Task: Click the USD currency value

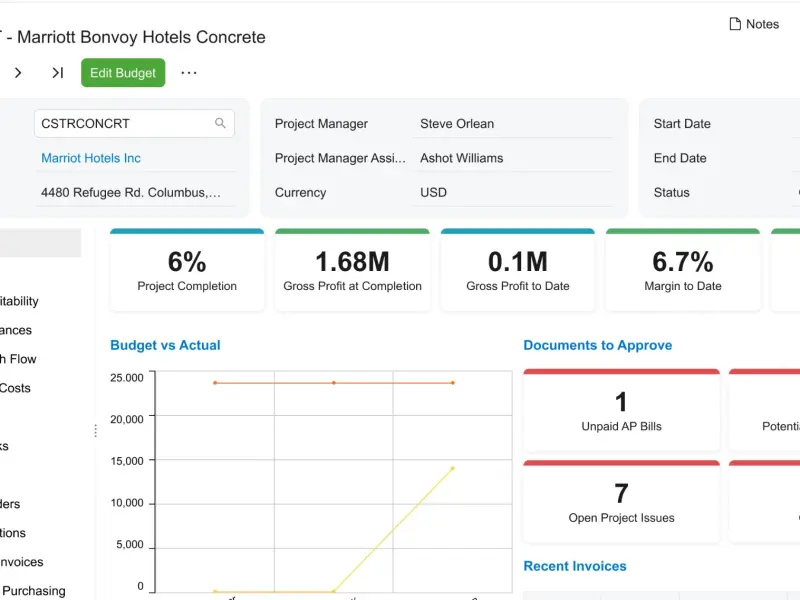Action: 433,192
